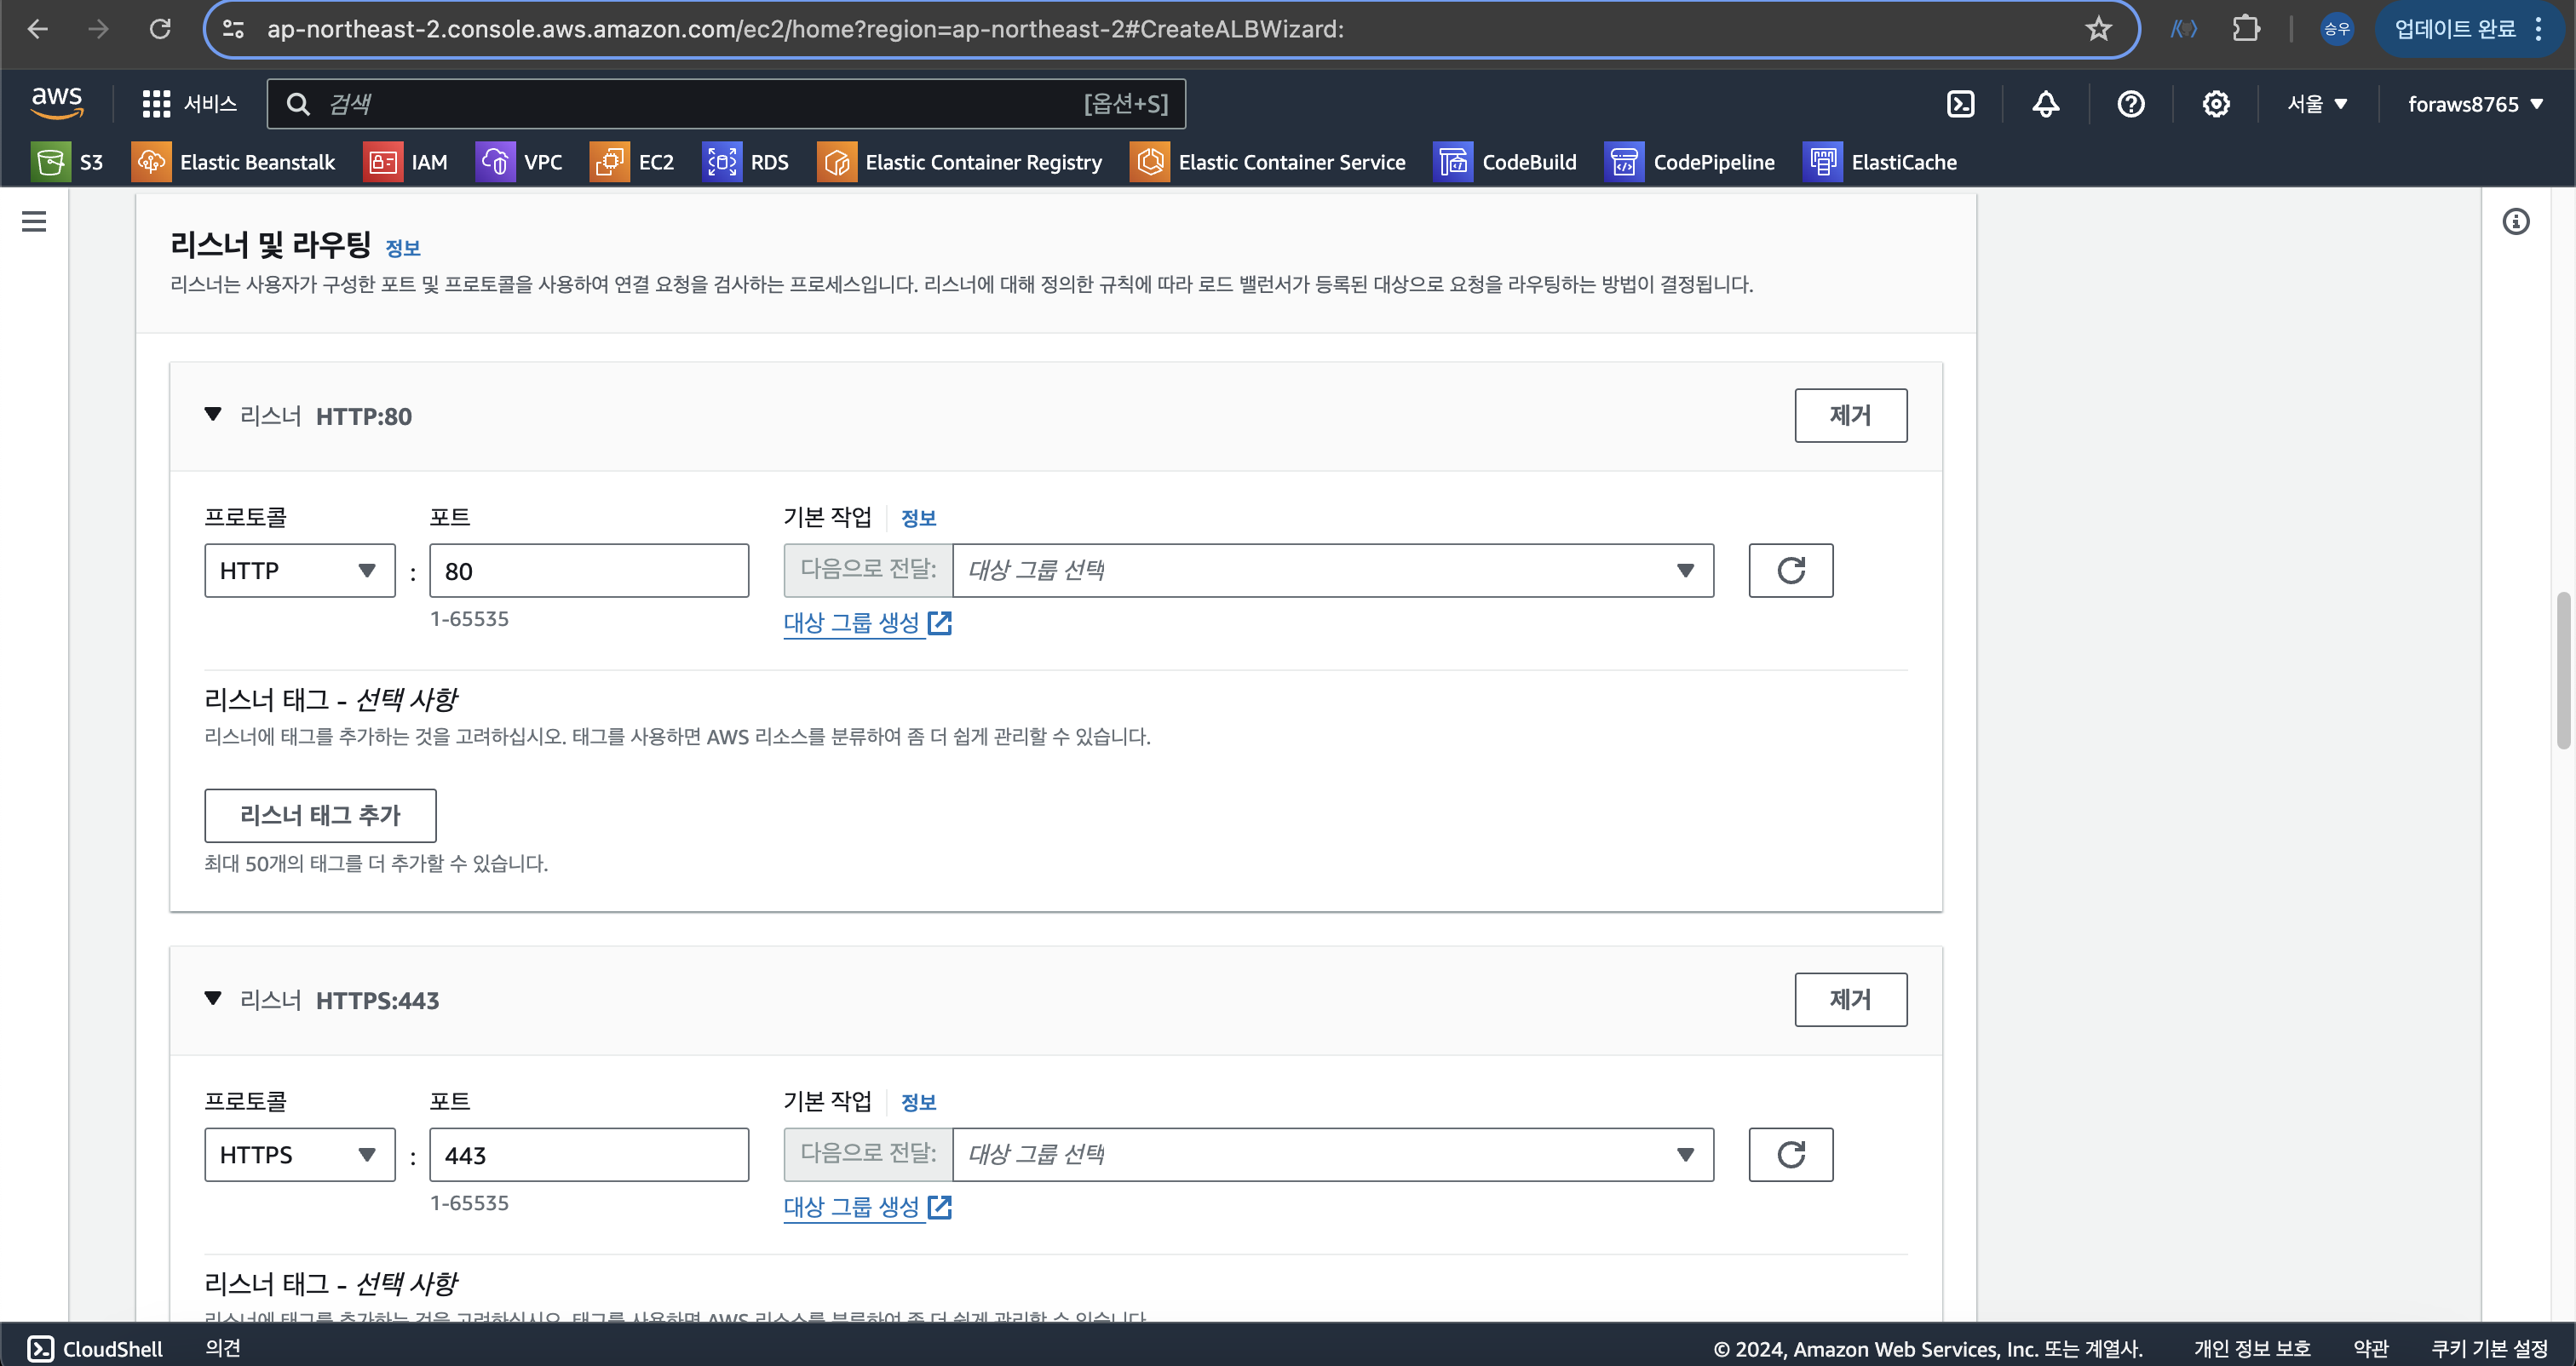Image resolution: width=2576 pixels, height=1366 pixels.
Task: Open the hamburger side navigation menu
Action: coord(34,221)
